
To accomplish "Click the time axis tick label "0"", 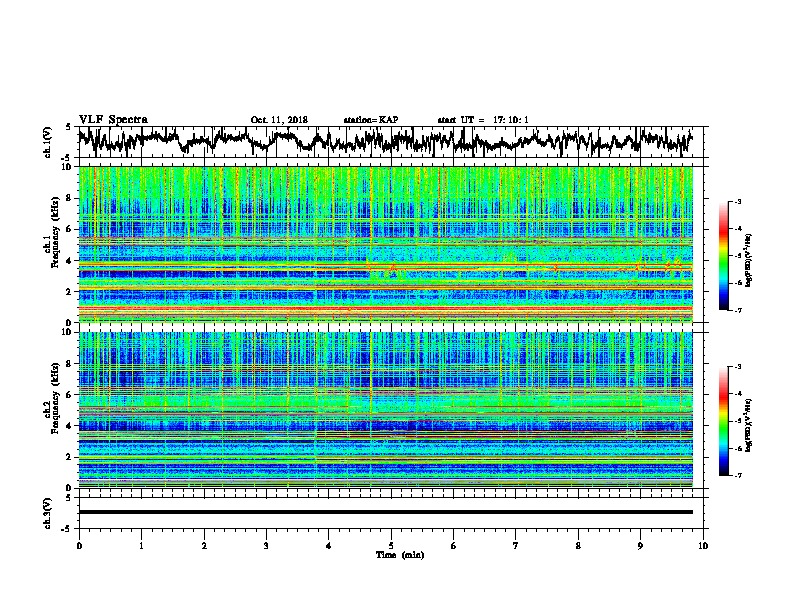I will pyautogui.click(x=79, y=546).
